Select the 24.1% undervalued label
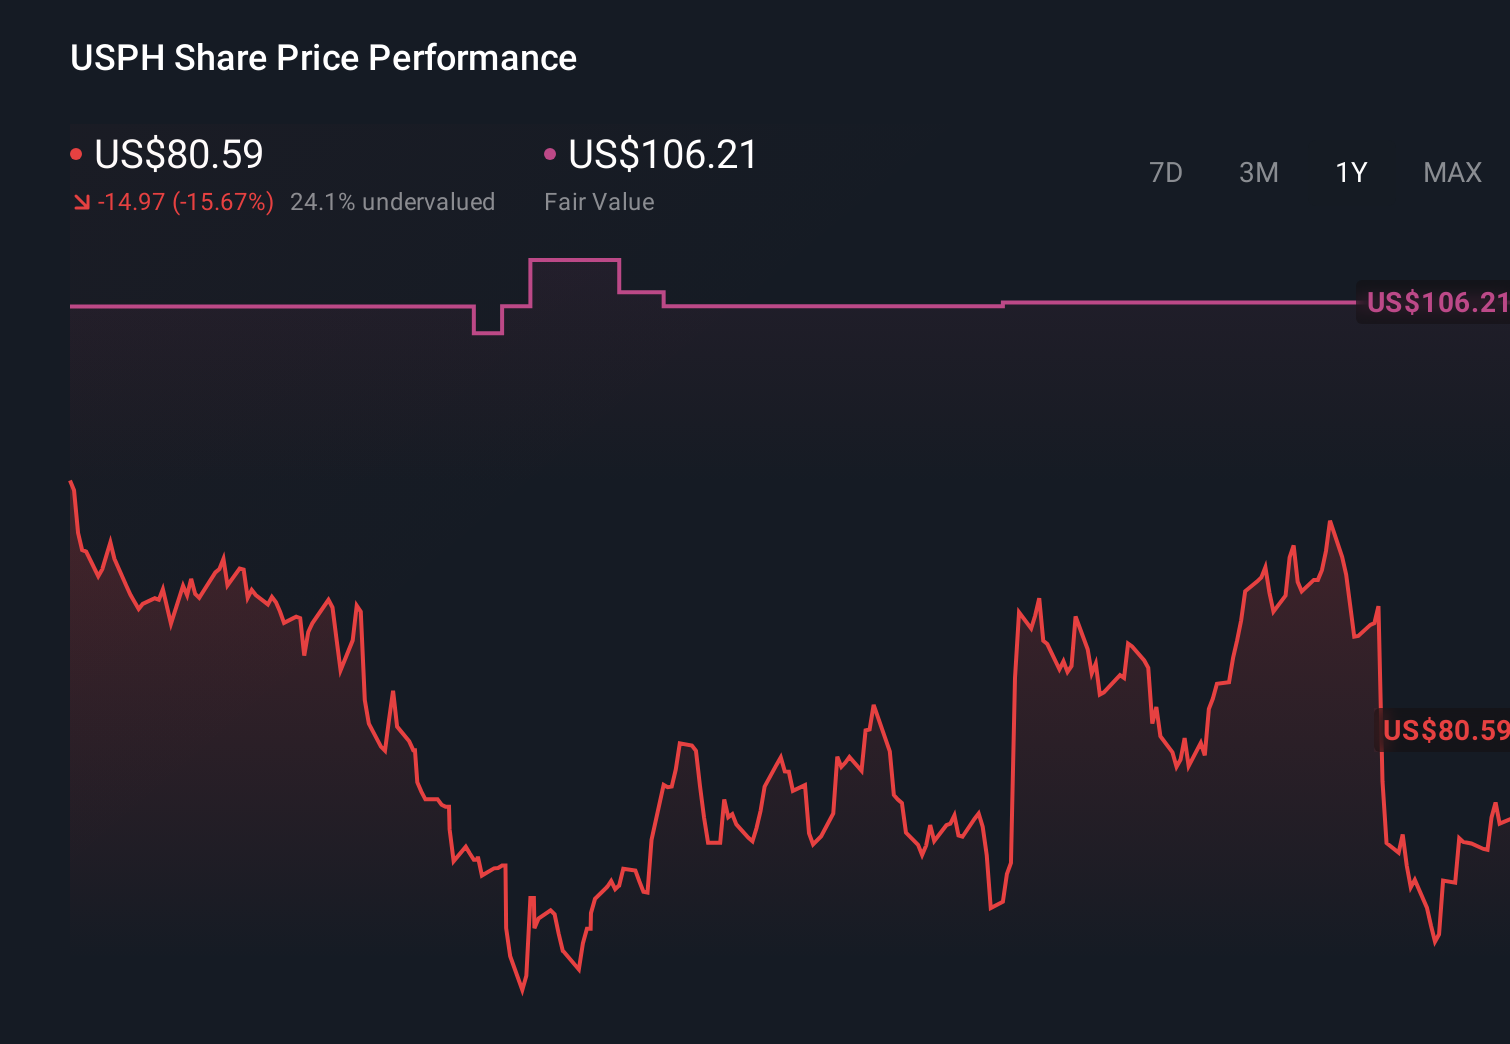 (393, 201)
